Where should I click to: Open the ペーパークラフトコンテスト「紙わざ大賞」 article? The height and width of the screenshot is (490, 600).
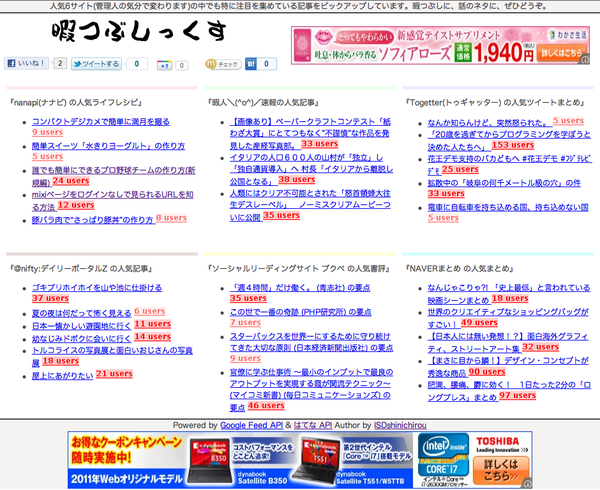point(310,133)
